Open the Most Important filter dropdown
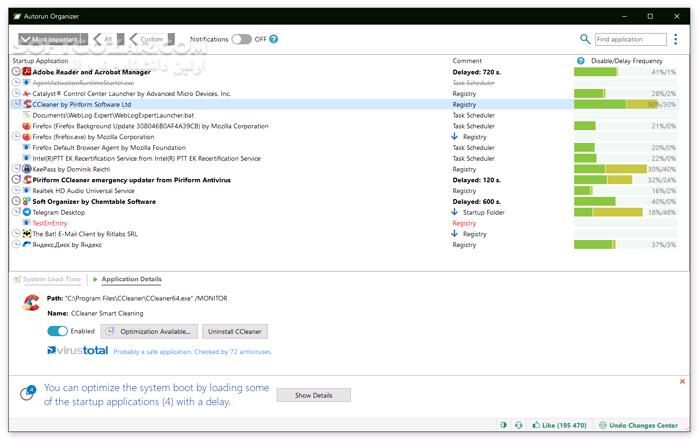 click(x=52, y=39)
